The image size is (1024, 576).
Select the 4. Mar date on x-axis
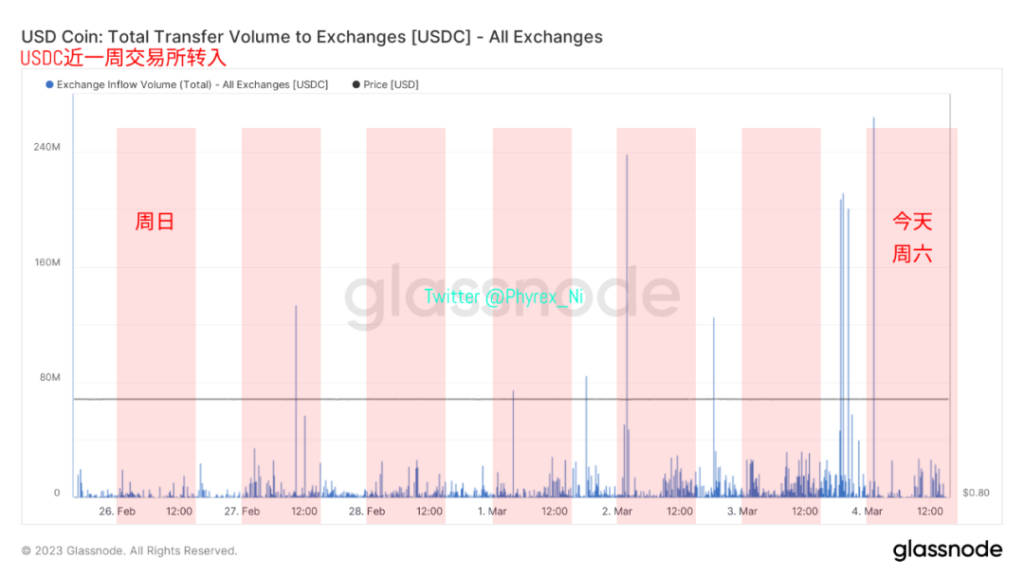click(868, 512)
